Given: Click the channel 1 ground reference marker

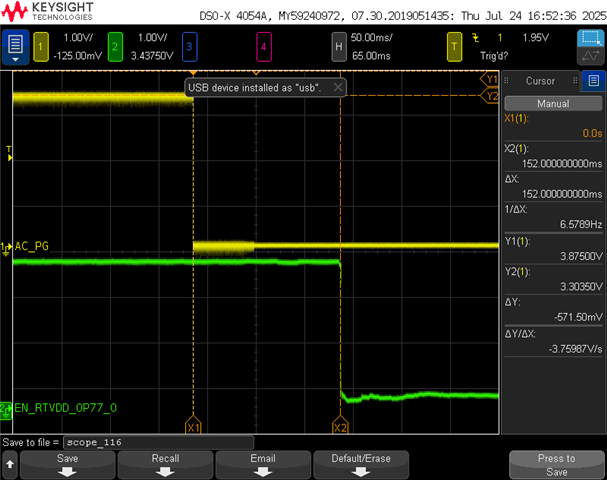Looking at the screenshot, I should point(6,249).
